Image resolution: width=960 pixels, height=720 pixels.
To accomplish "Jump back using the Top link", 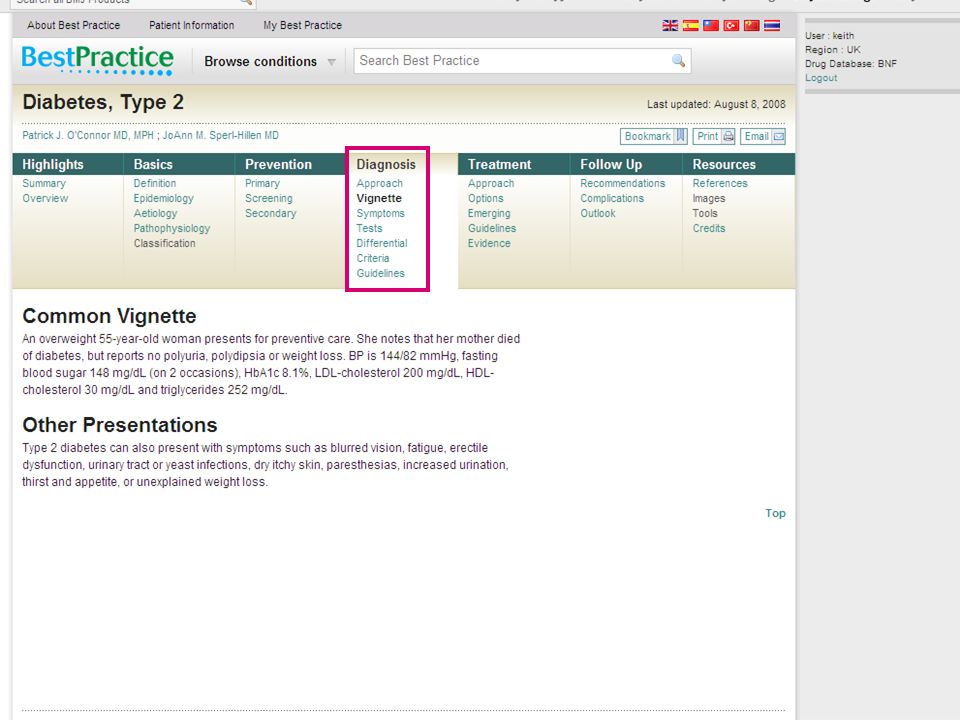I will click(775, 513).
